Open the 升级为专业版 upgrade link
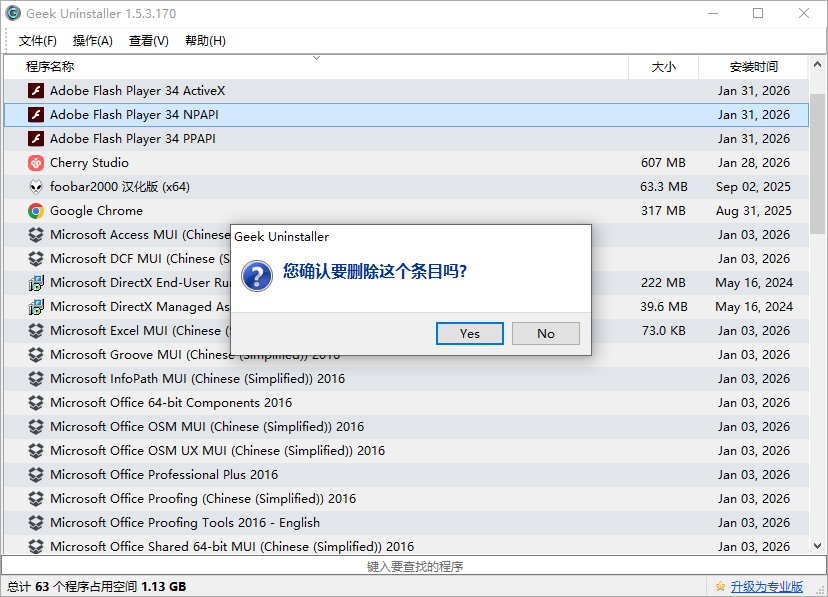 click(765, 585)
